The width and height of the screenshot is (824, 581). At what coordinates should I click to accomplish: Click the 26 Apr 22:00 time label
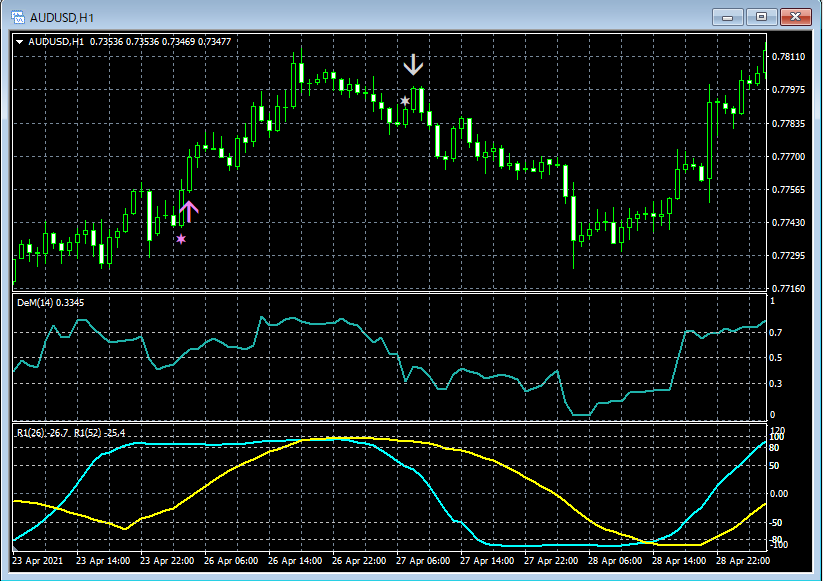tap(358, 561)
